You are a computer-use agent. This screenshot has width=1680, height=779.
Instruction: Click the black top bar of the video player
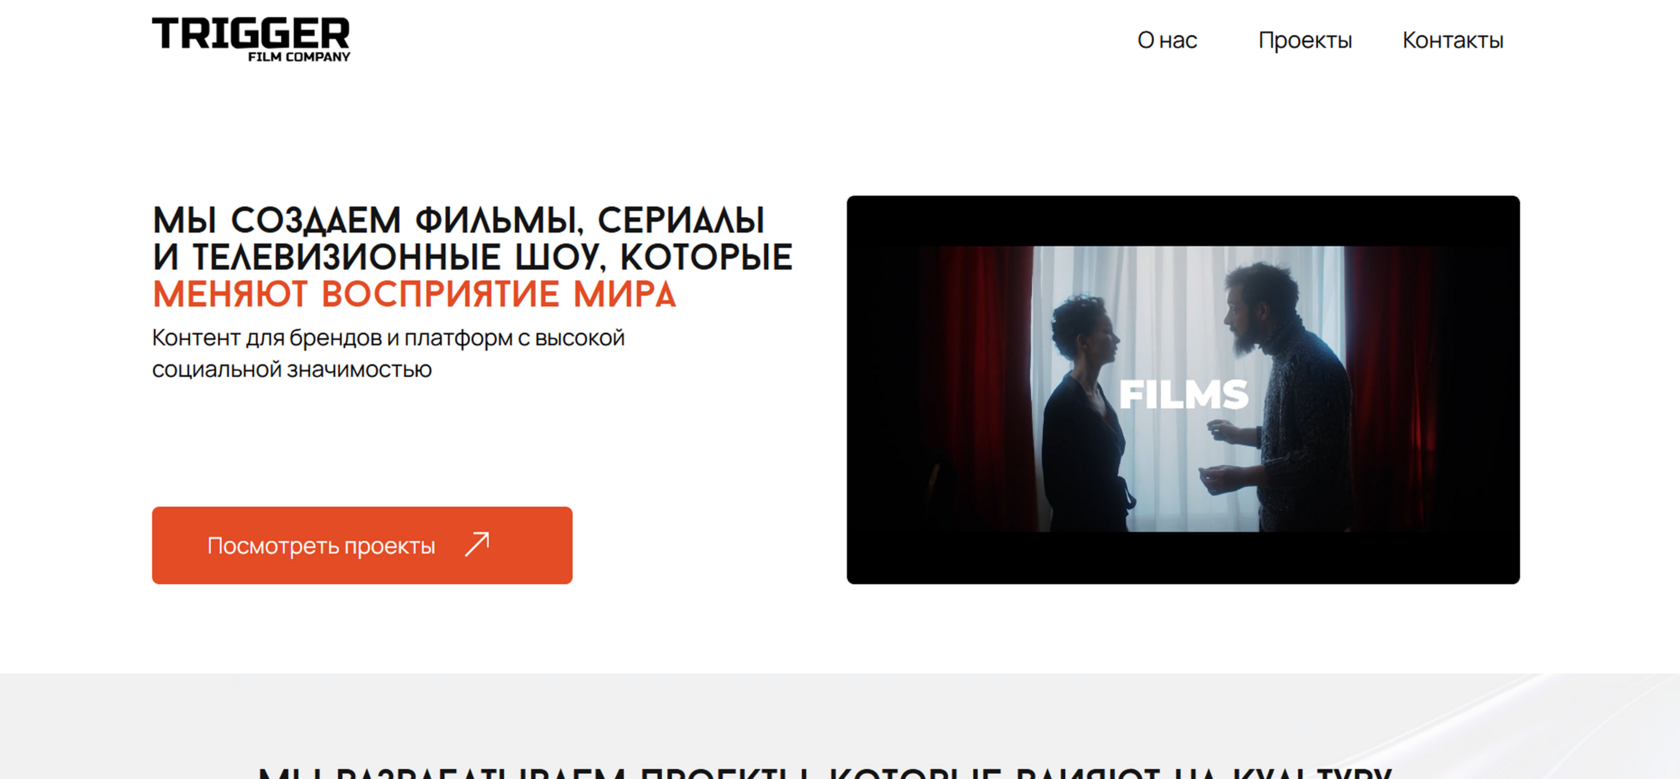click(1183, 220)
